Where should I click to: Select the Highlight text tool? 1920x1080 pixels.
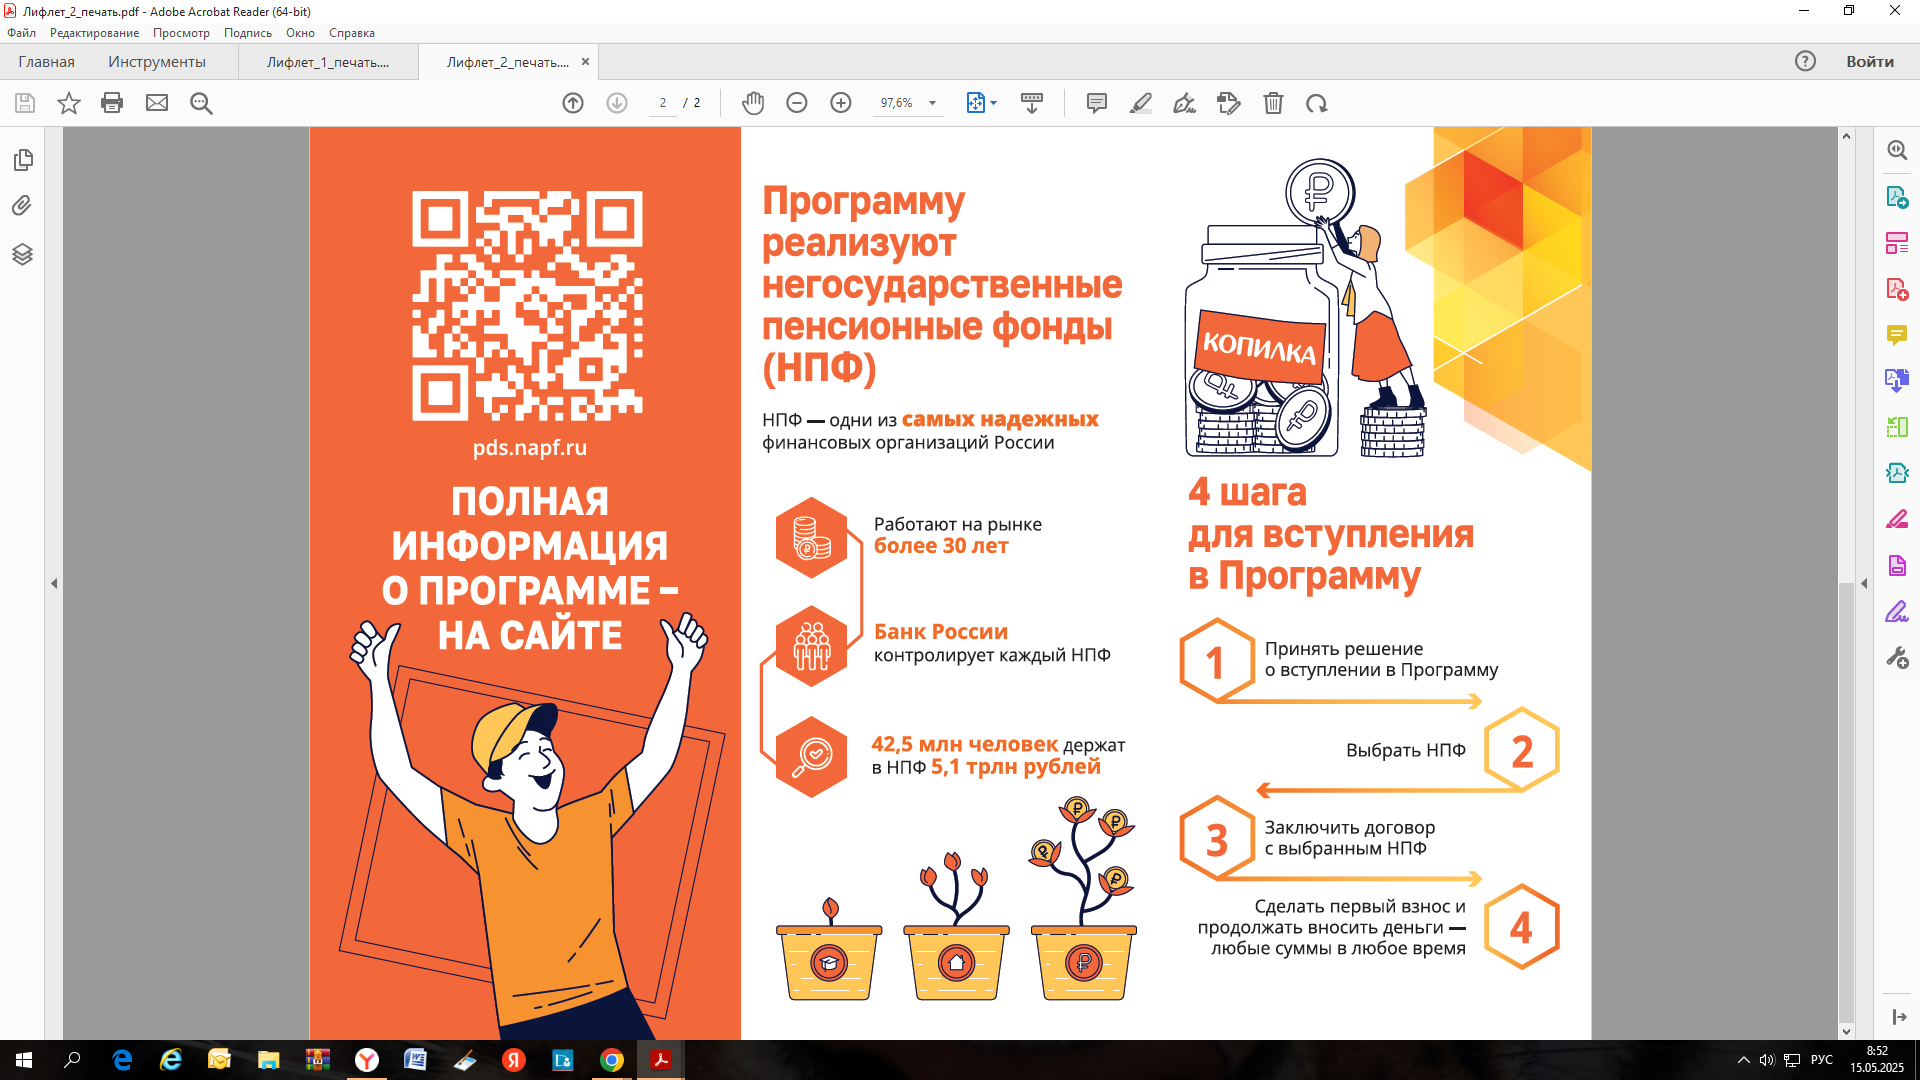click(x=1141, y=103)
